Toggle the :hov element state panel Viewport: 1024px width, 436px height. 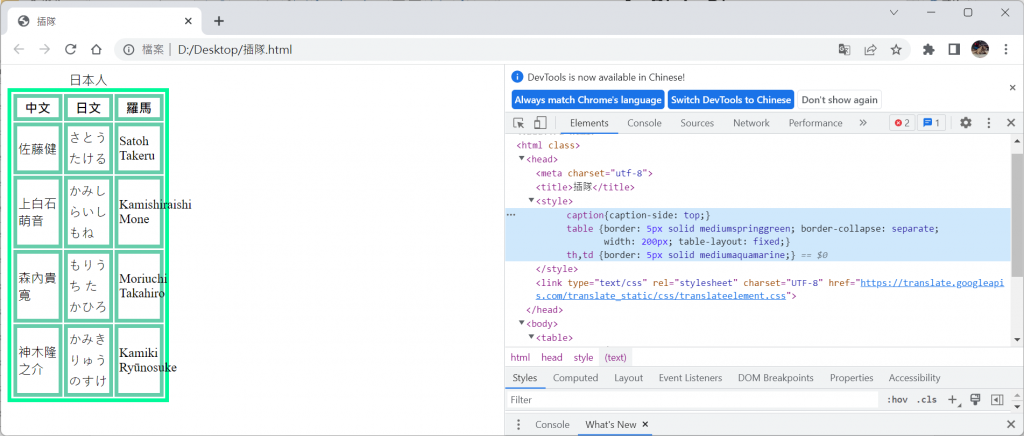(x=897, y=399)
